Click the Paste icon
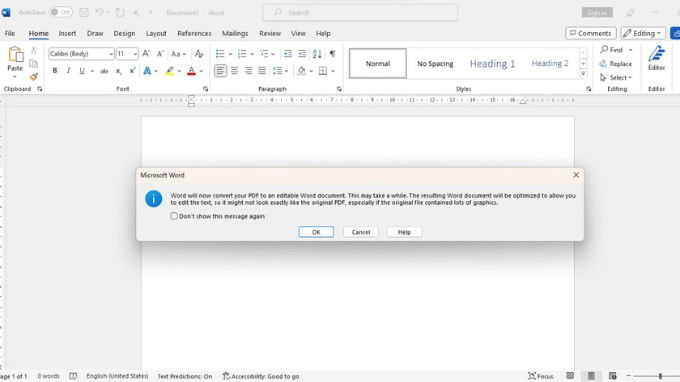This screenshot has width=680, height=382. coord(16,55)
